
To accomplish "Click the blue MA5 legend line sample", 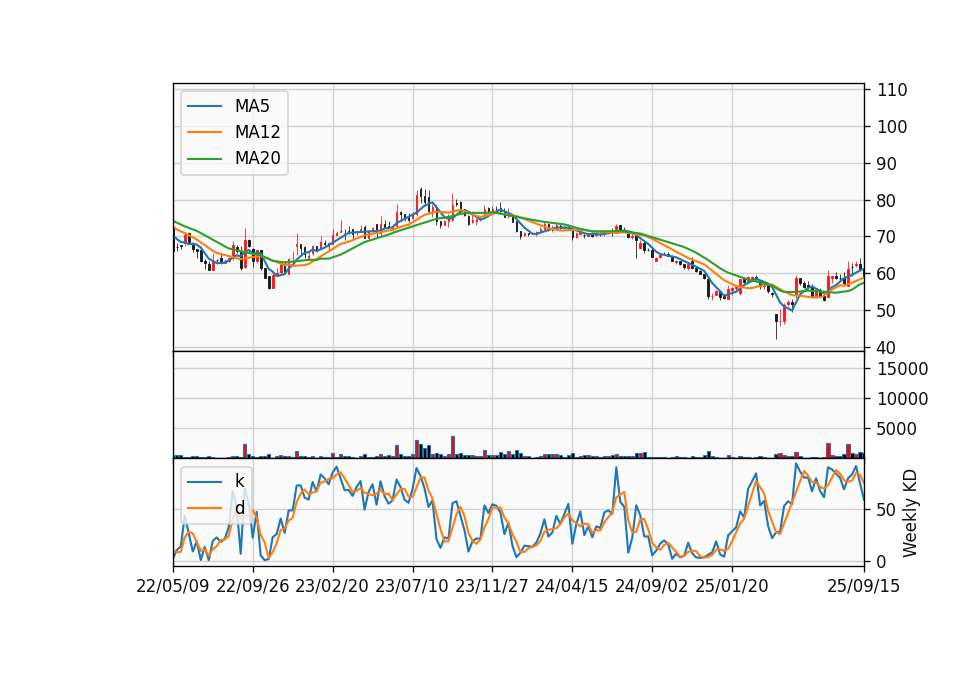I will [x=204, y=107].
